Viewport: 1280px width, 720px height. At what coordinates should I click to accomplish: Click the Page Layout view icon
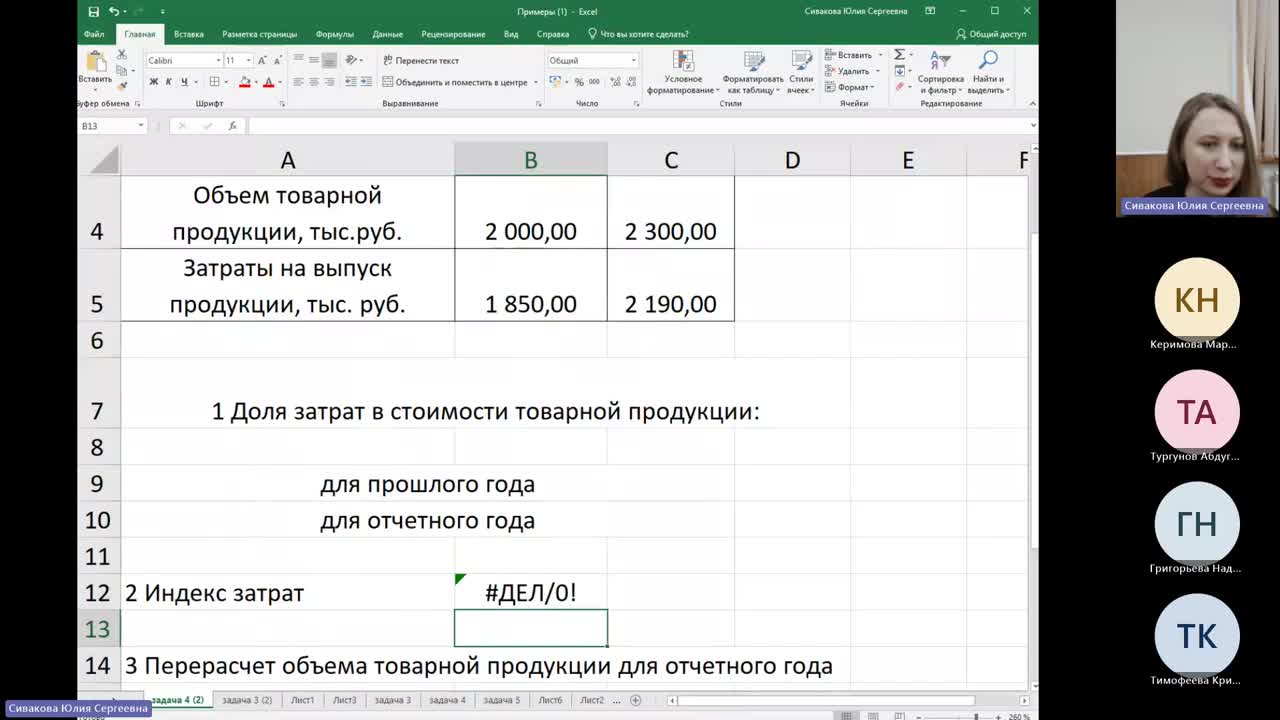coord(874,716)
